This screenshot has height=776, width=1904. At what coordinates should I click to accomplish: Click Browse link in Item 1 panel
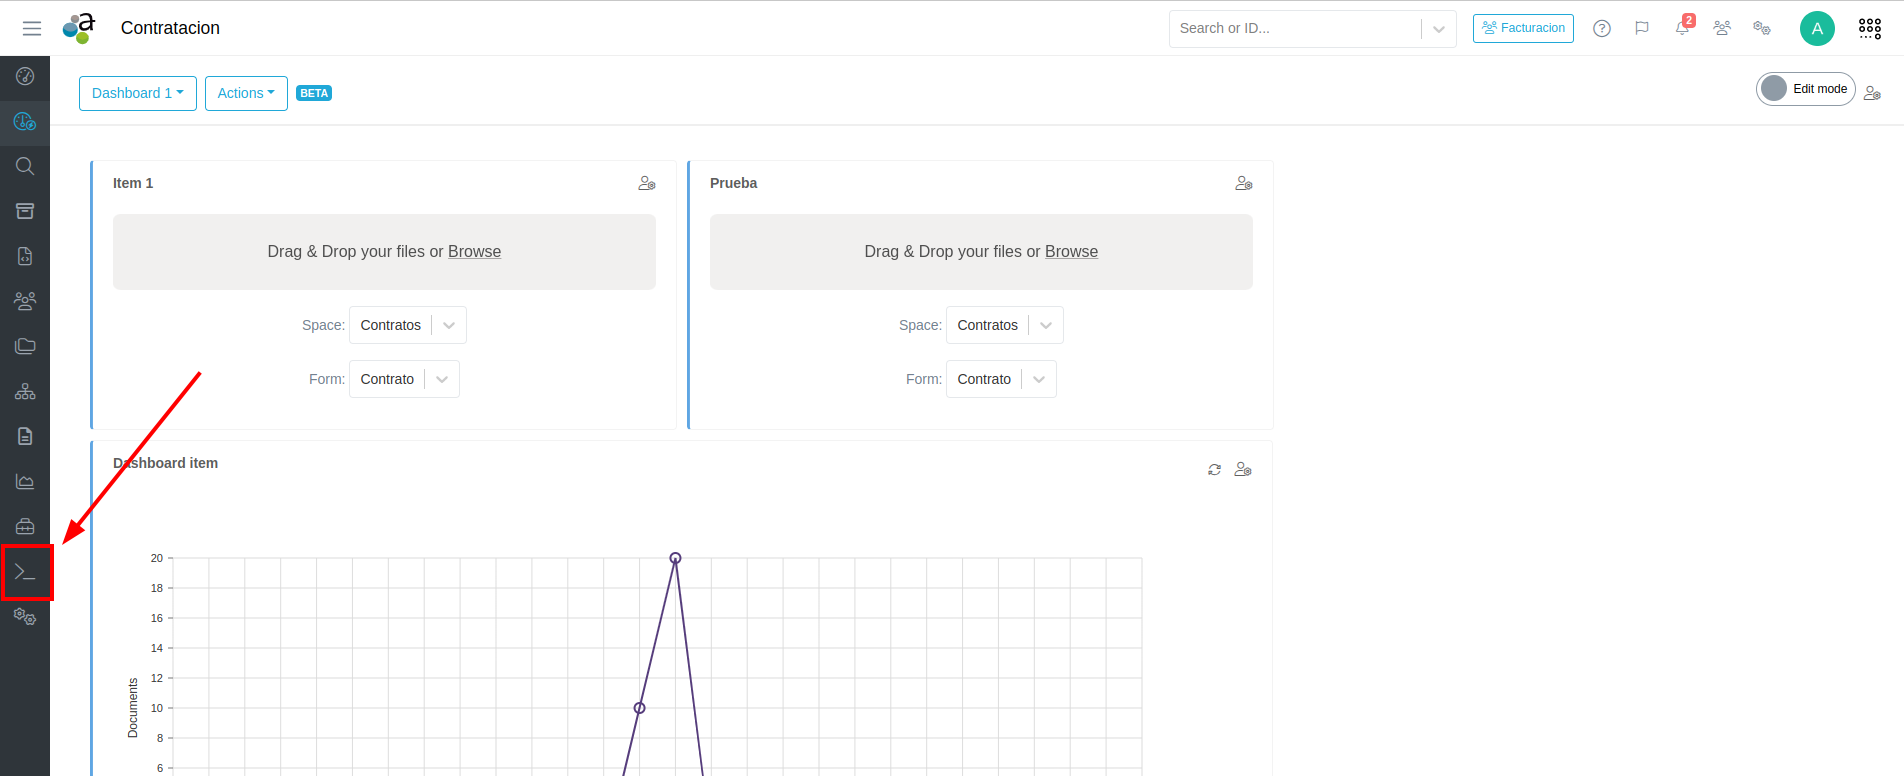click(474, 252)
